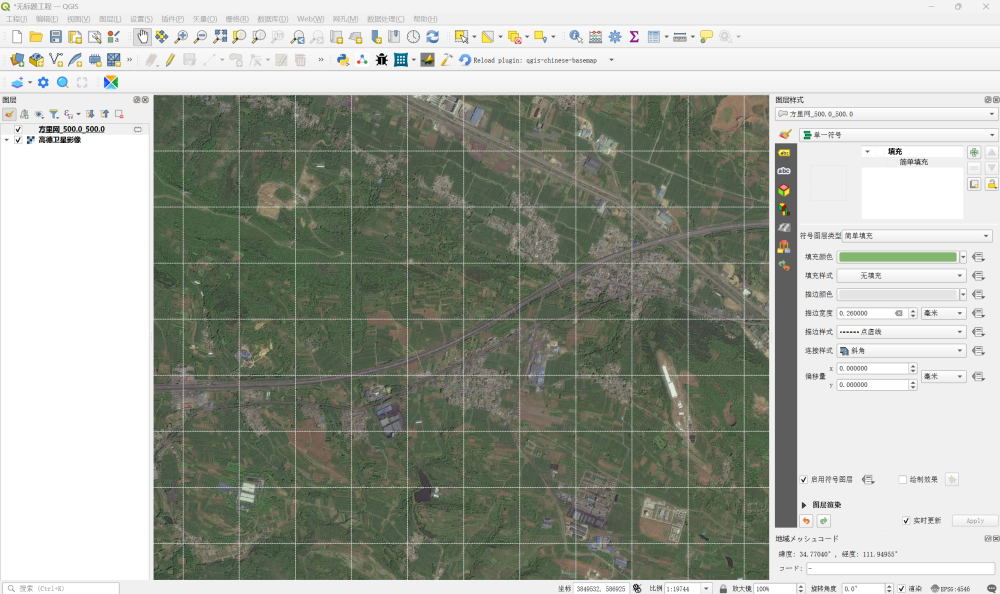Click the EPSG:4546 CRS button
The height and width of the screenshot is (594, 1000).
[951, 589]
